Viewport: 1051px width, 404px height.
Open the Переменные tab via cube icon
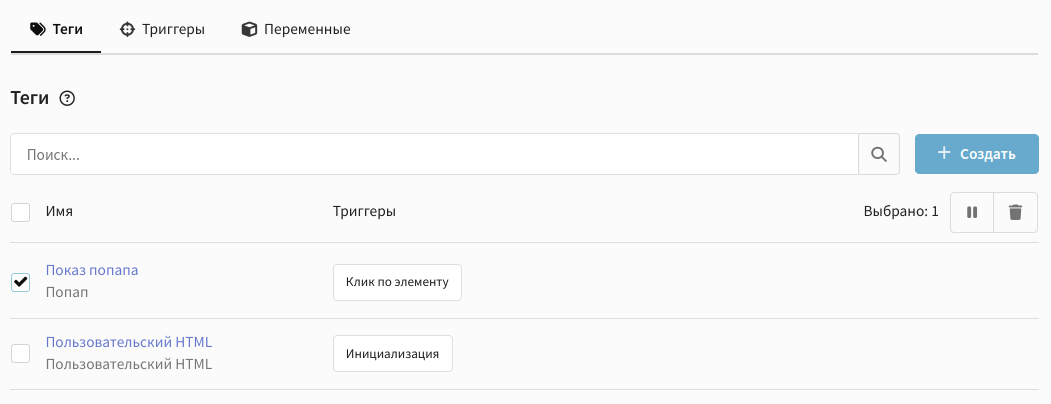[x=249, y=29]
